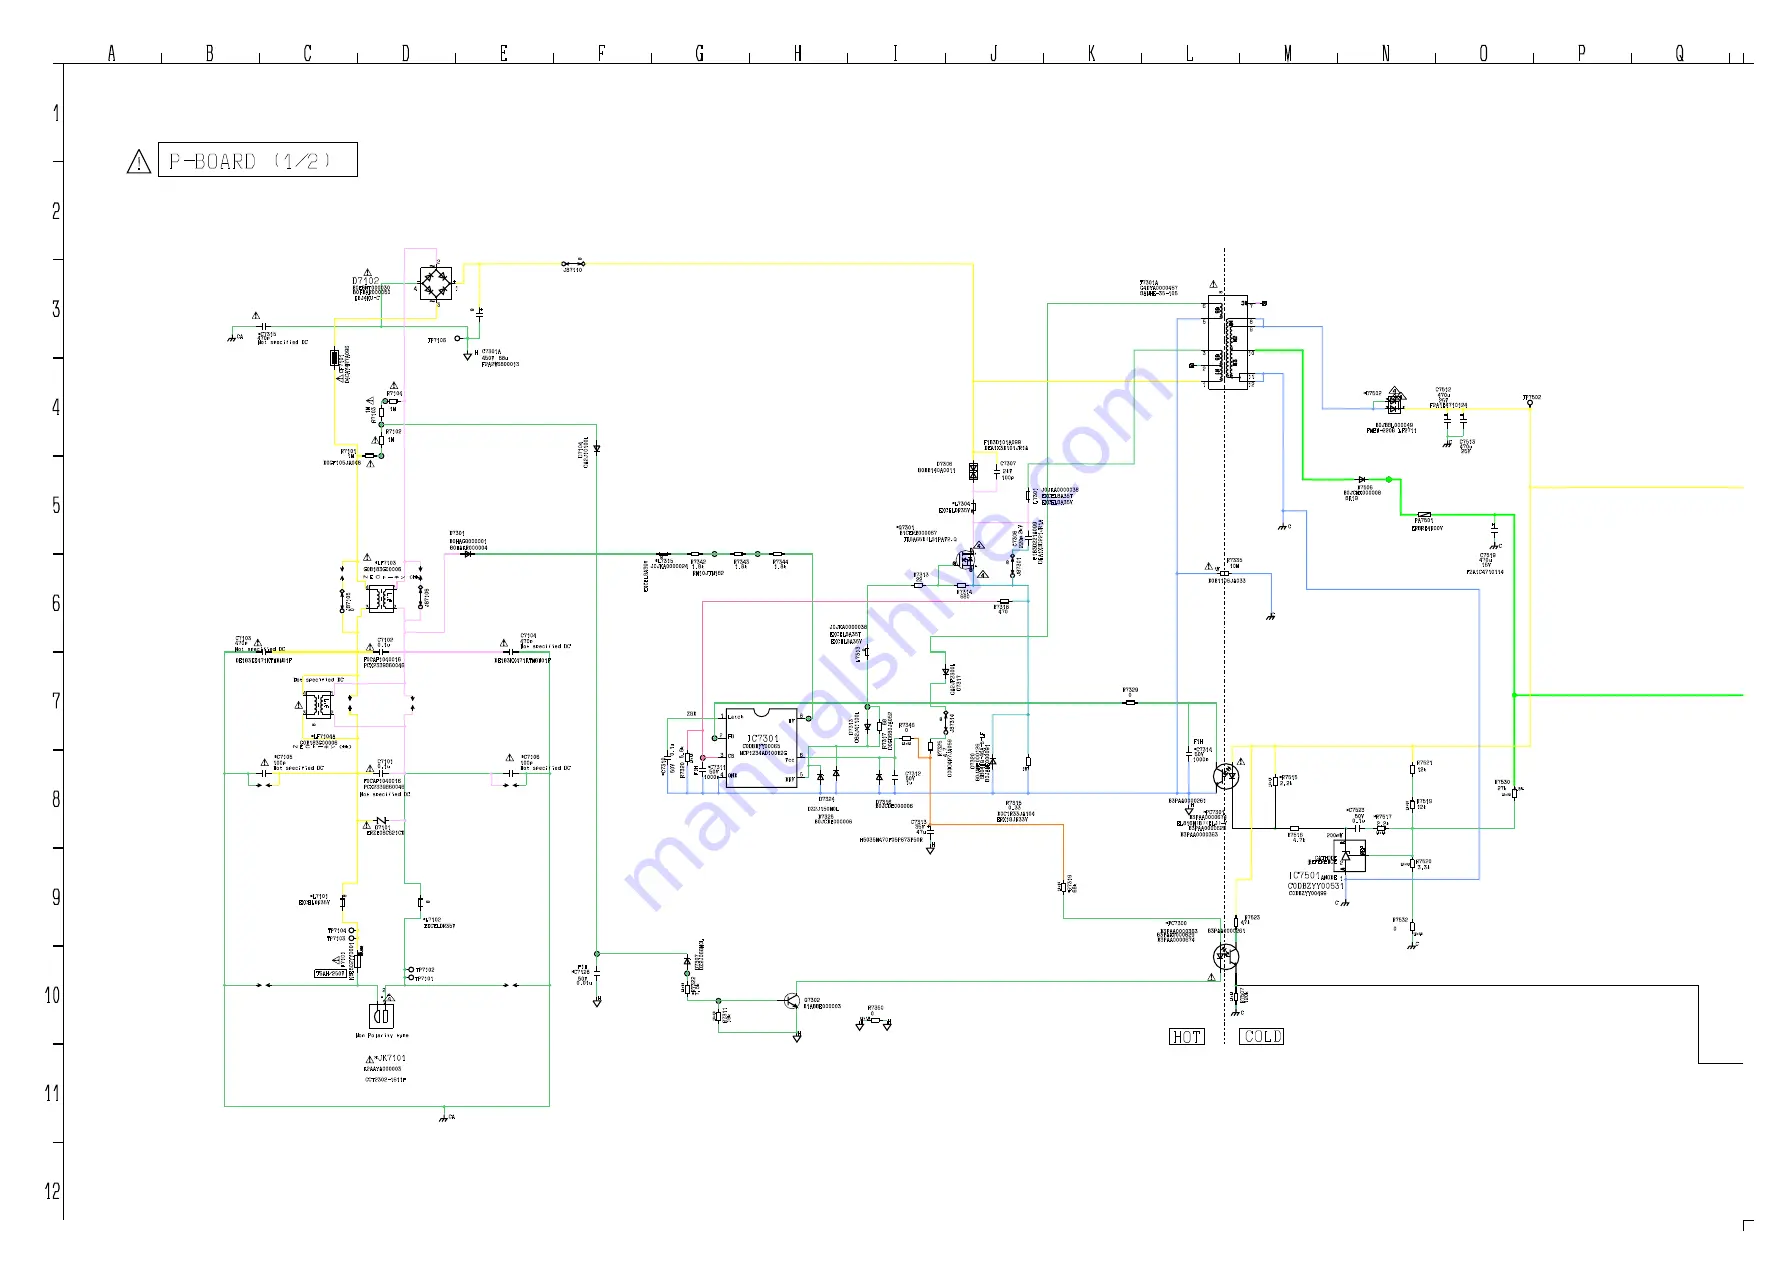Image resolution: width=1787 pixels, height=1263 pixels.
Task: Select the TP7502 test point
Action: pos(1530,404)
